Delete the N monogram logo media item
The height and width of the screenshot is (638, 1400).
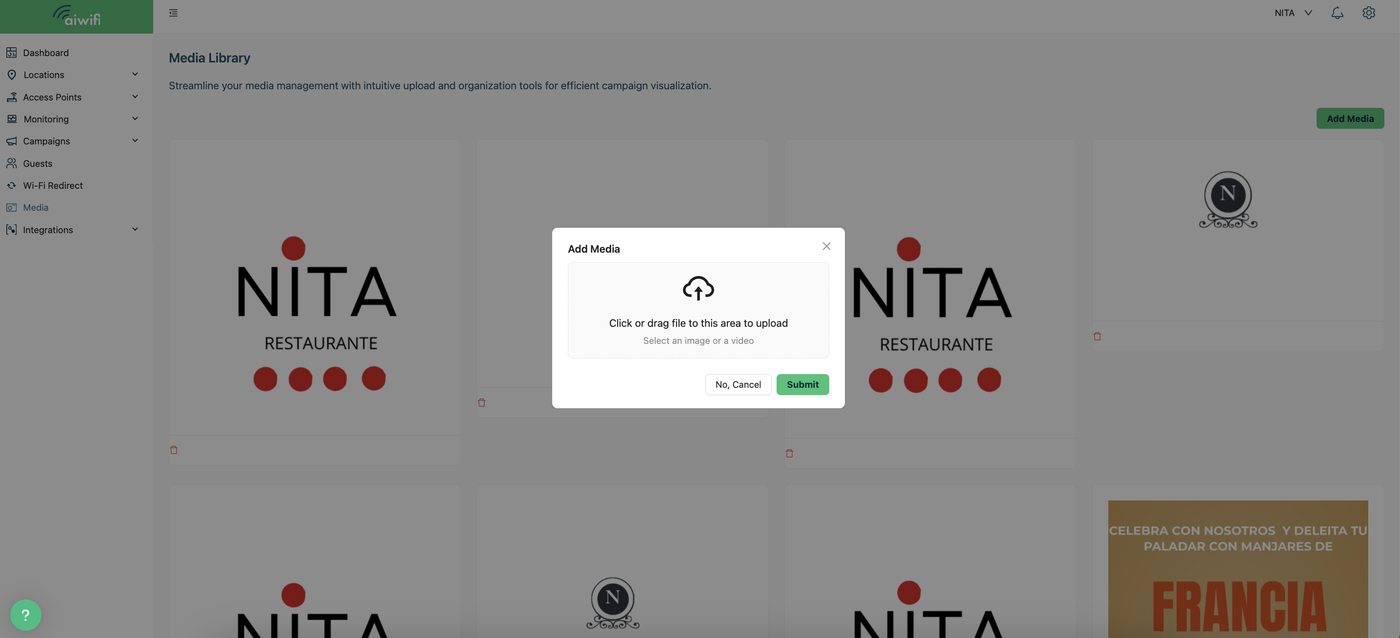1097,337
